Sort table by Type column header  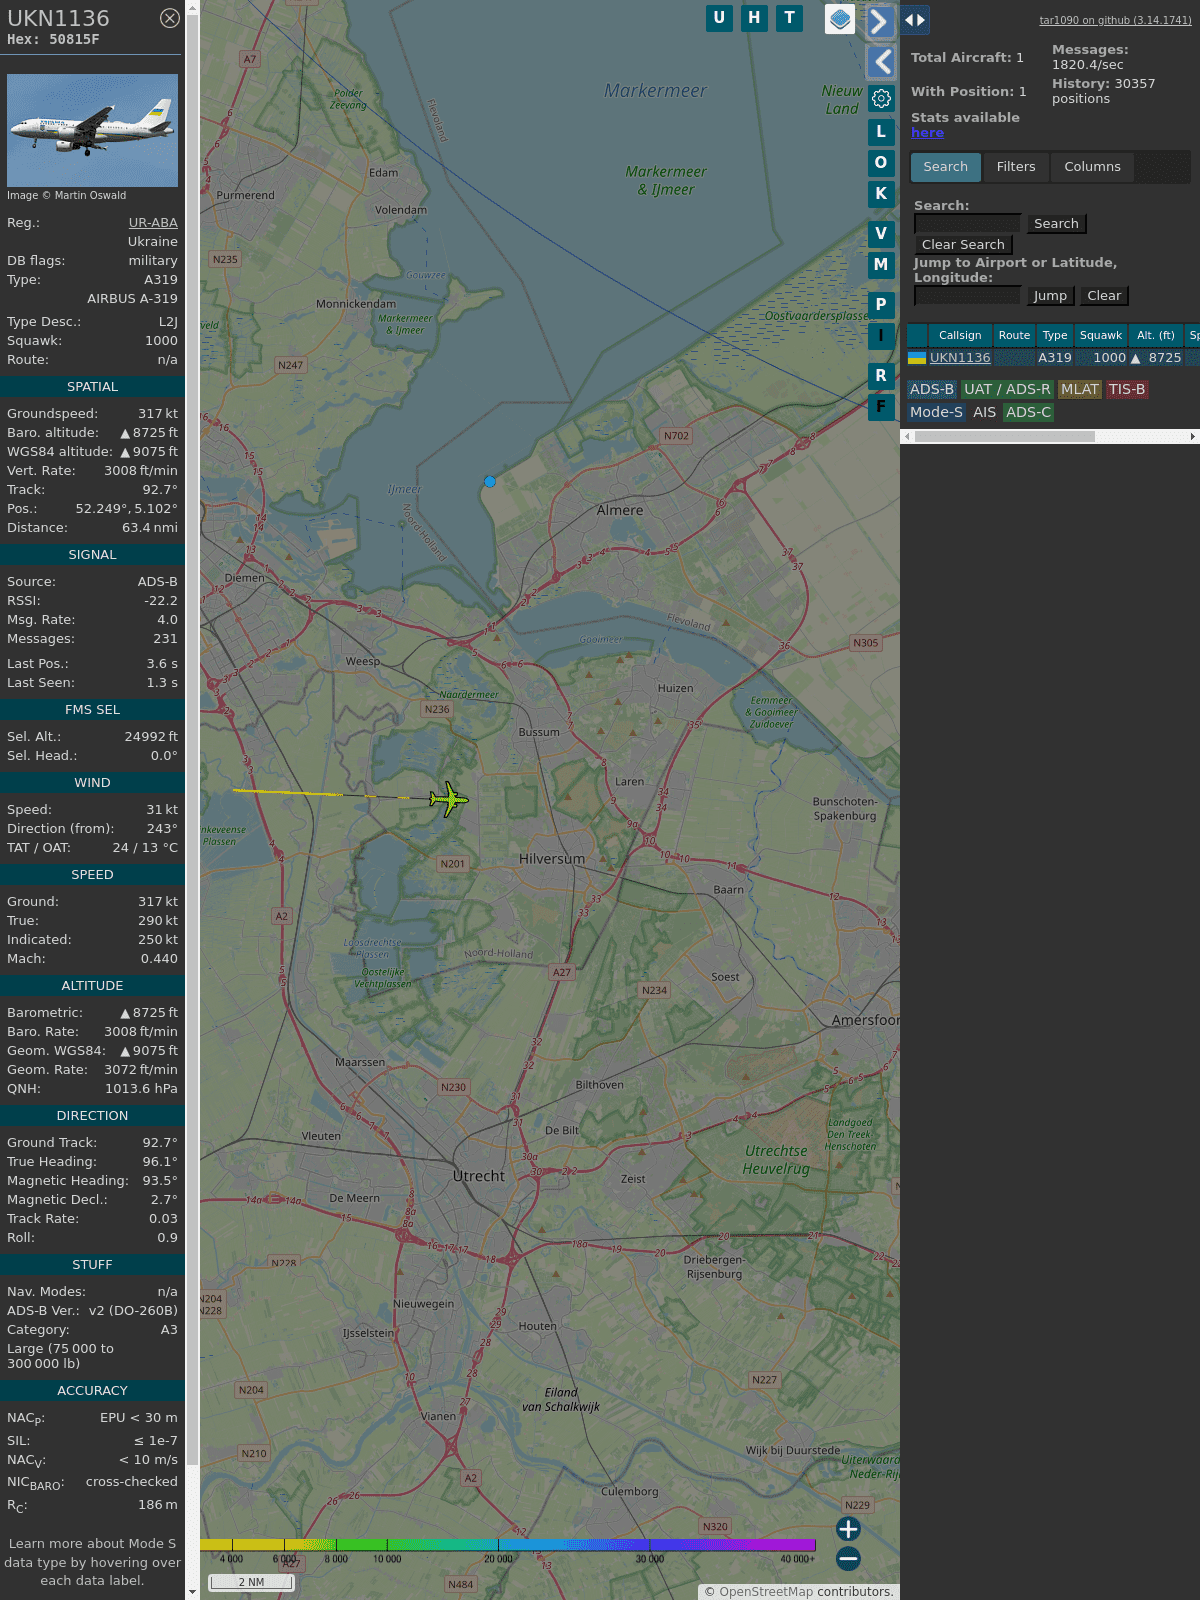coord(1055,336)
